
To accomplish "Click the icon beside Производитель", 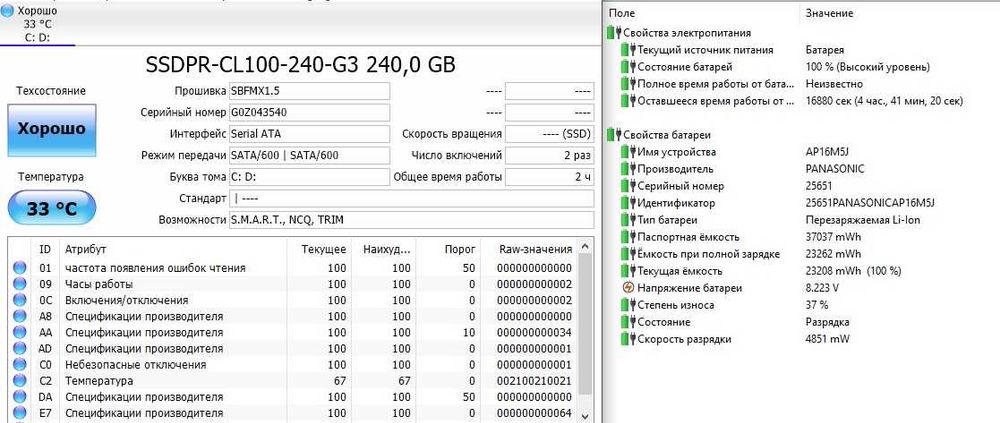I will click(x=629, y=169).
